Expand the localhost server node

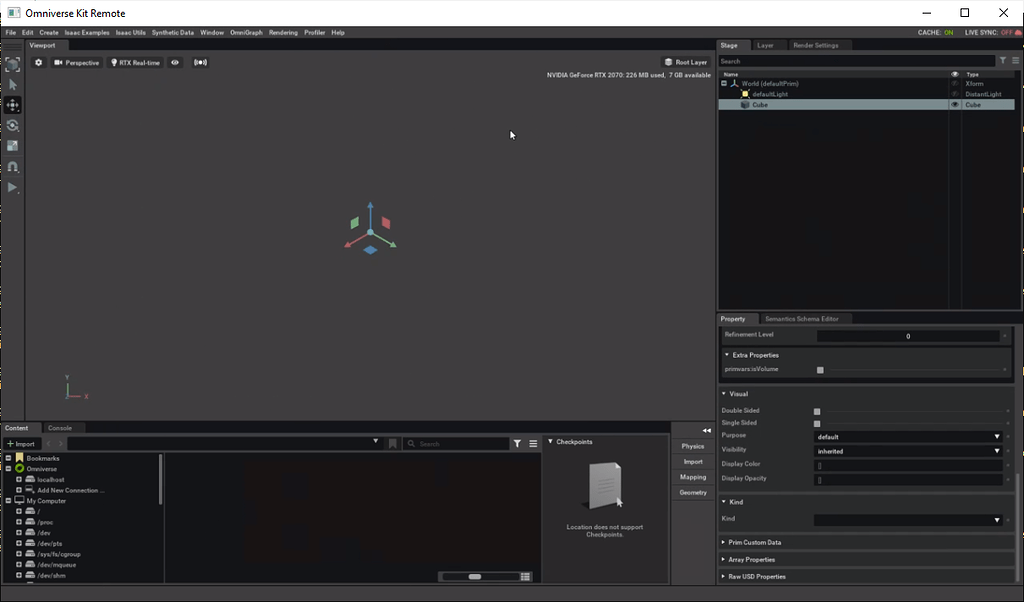[x=19, y=480]
